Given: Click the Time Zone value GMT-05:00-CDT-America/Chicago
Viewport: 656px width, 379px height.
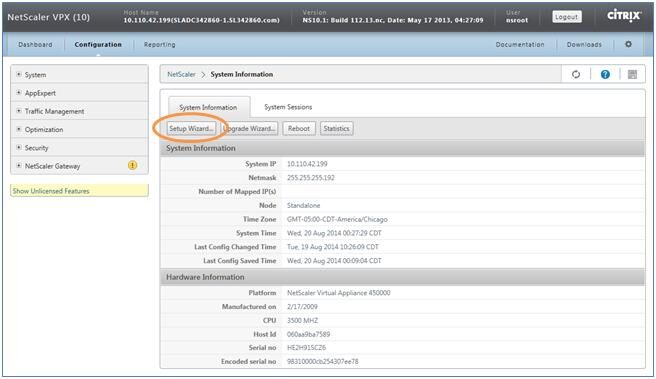Looking at the screenshot, I should [337, 219].
